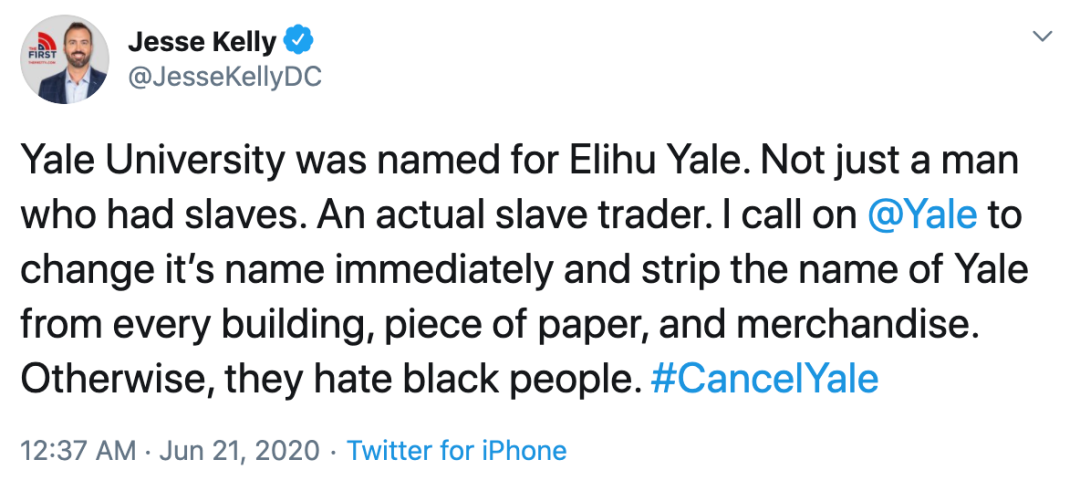Image resolution: width=1080 pixels, height=491 pixels.
Task: Click the 12:37 AM timestamp
Action: pos(77,451)
